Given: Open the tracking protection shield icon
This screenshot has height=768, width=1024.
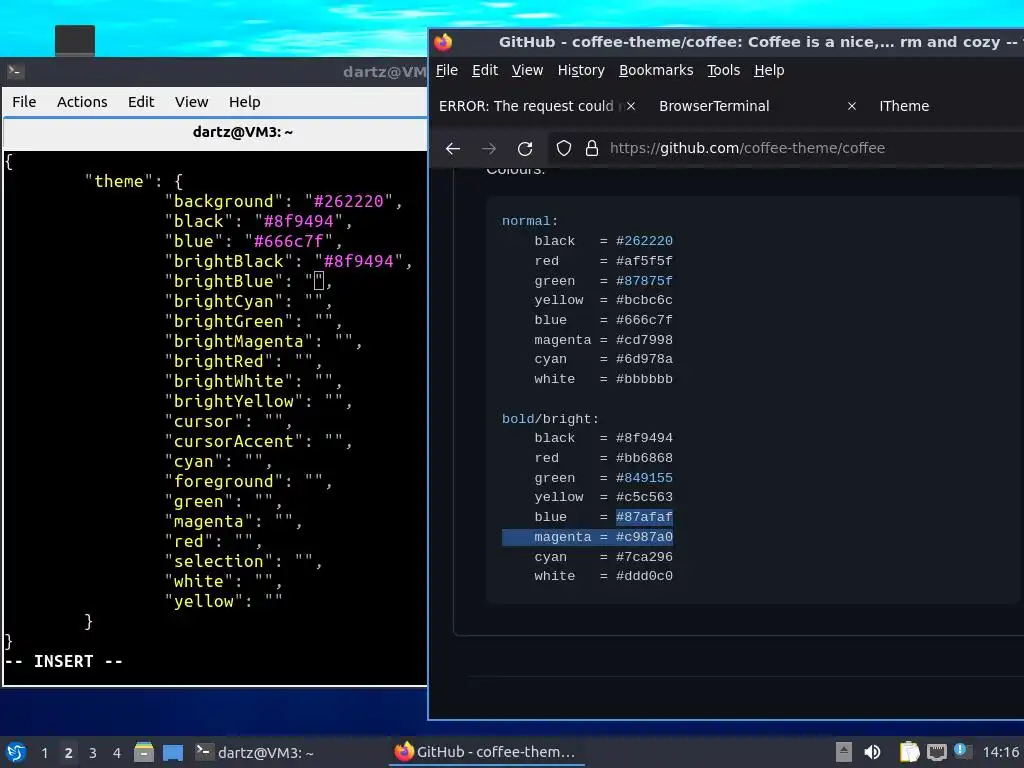Looking at the screenshot, I should click(x=564, y=148).
